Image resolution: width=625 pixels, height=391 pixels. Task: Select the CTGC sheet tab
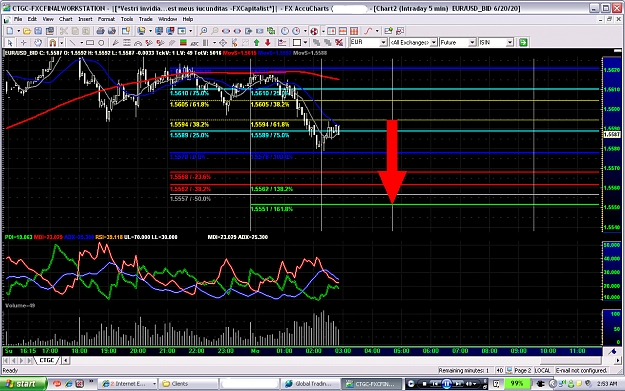47,360
